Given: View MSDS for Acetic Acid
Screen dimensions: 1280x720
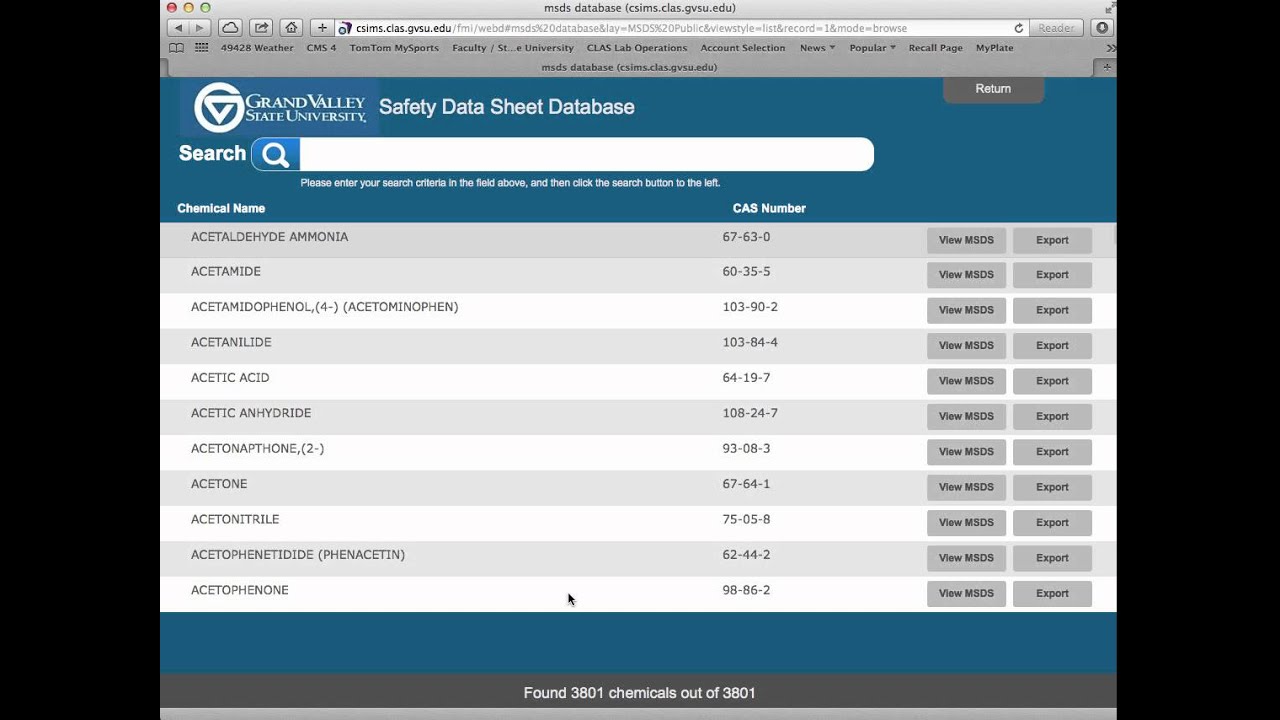Looking at the screenshot, I should pyautogui.click(x=966, y=381).
